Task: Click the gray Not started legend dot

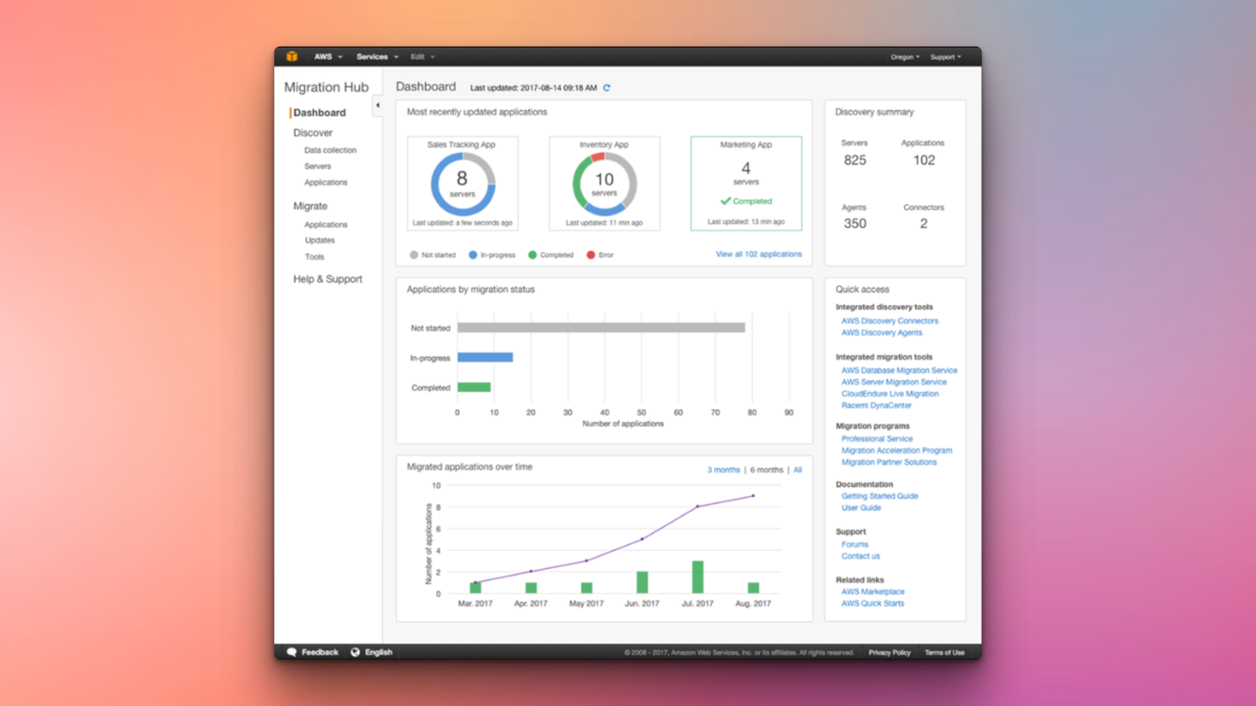Action: click(413, 254)
